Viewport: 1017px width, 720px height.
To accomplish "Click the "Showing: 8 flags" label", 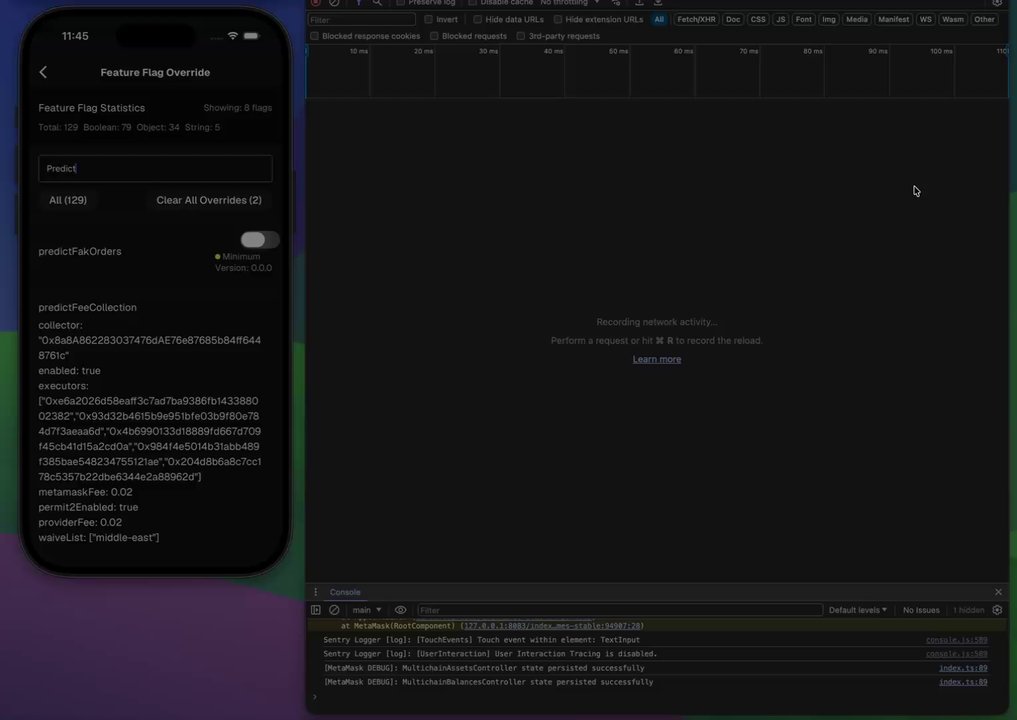I will click(237, 108).
